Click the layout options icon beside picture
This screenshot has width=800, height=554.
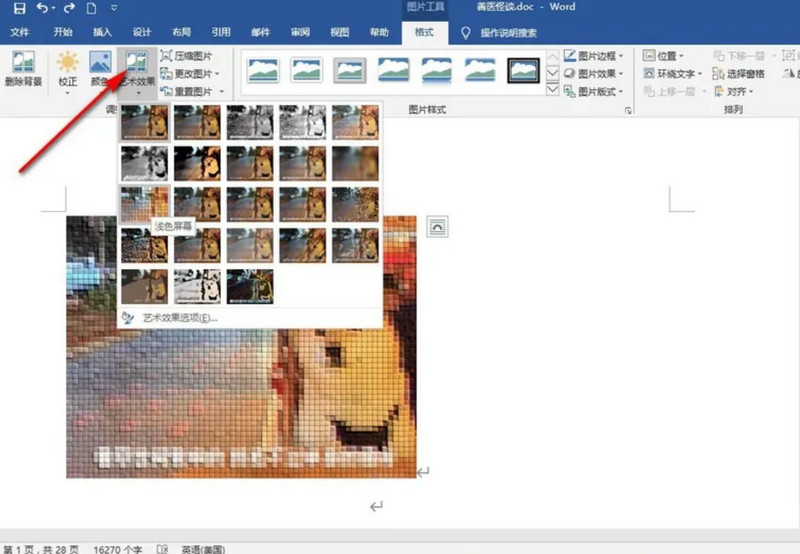[x=437, y=226]
